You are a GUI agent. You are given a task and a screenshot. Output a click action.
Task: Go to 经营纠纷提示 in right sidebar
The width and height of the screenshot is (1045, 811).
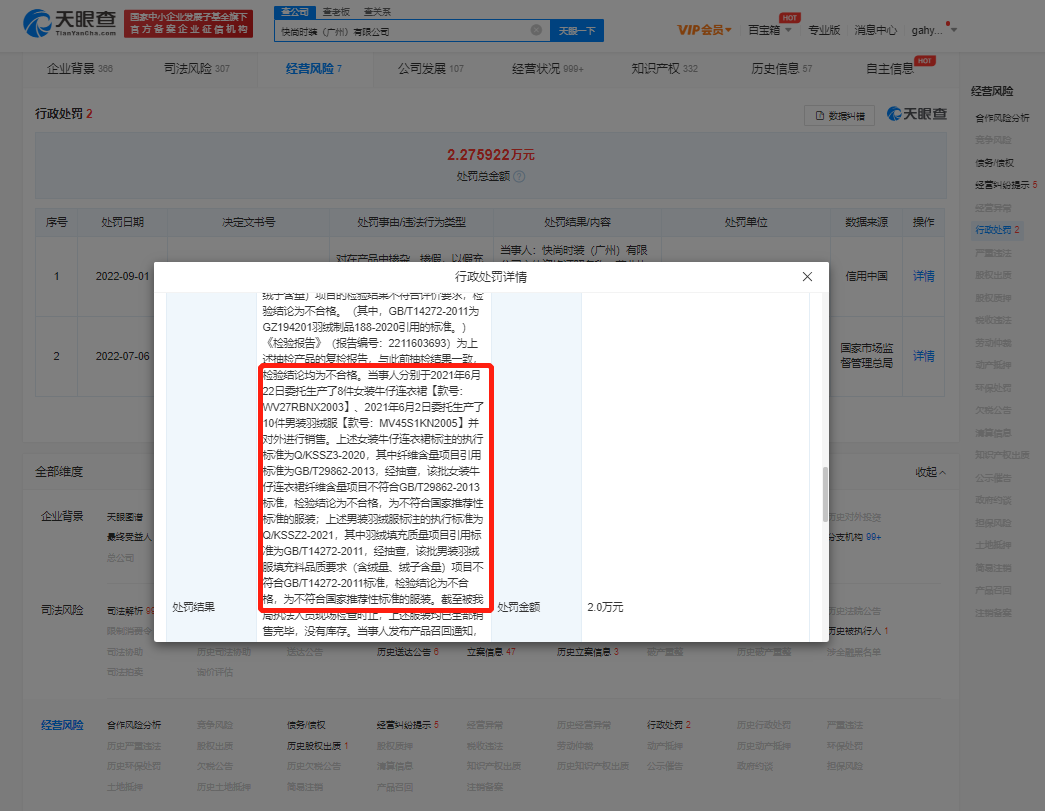pyautogui.click(x=1003, y=185)
